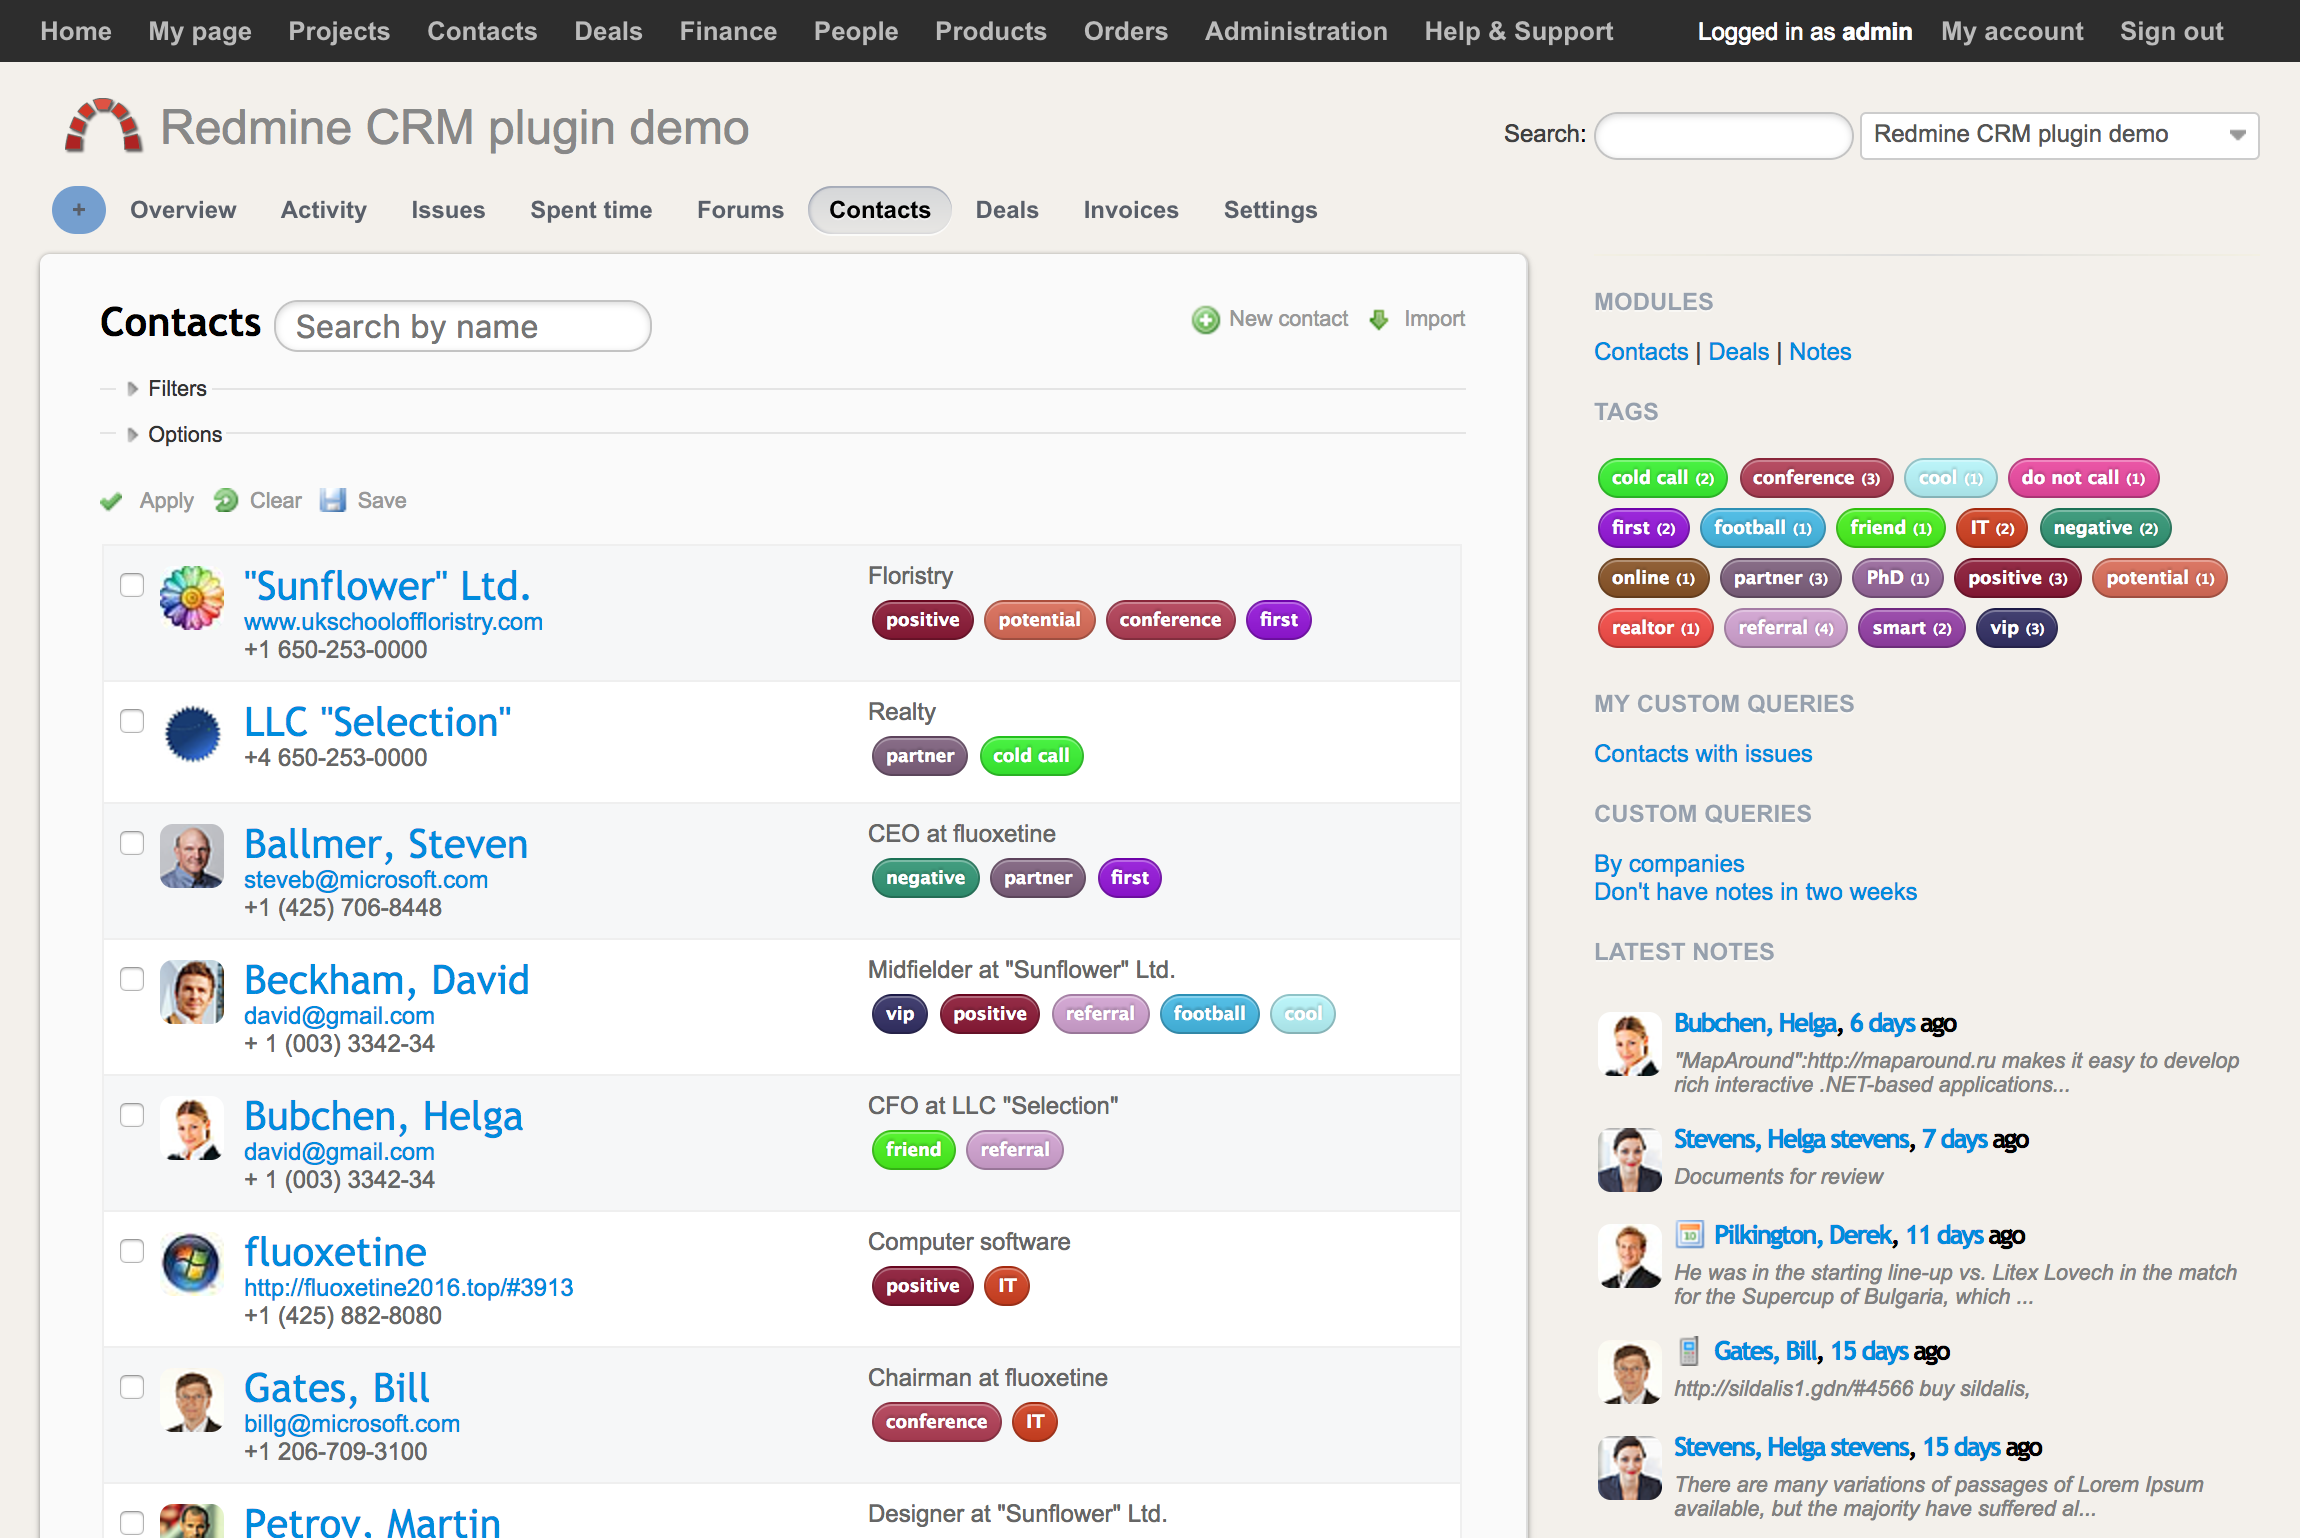Filter by the green cold call tag
This screenshot has height=1538, width=2300.
pyautogui.click(x=1661, y=478)
